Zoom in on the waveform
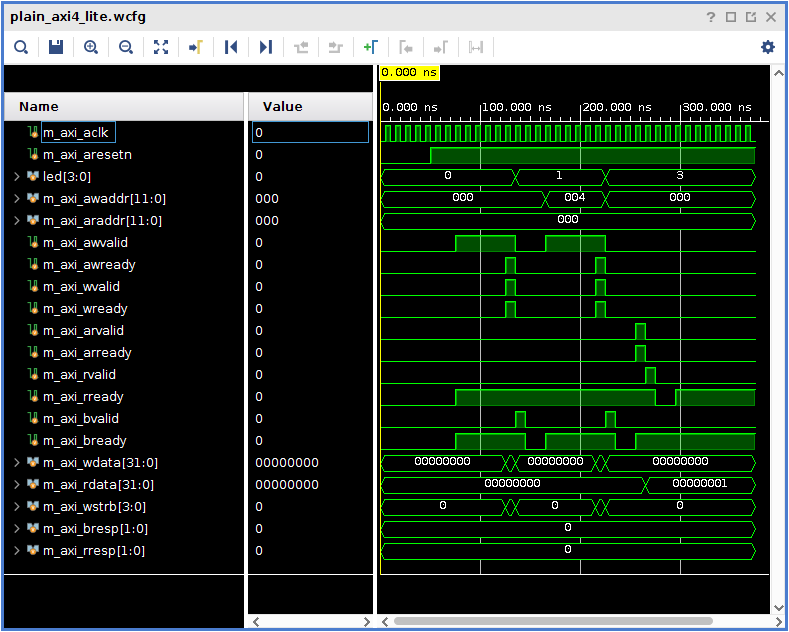 coord(91,47)
